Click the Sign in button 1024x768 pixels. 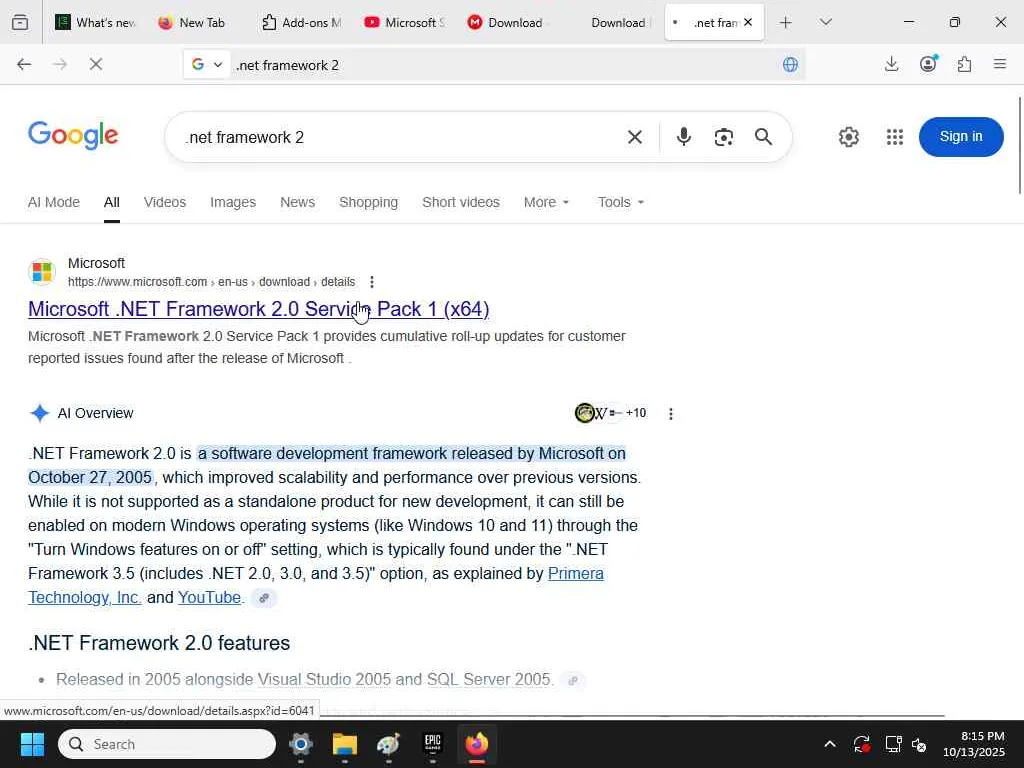click(961, 136)
